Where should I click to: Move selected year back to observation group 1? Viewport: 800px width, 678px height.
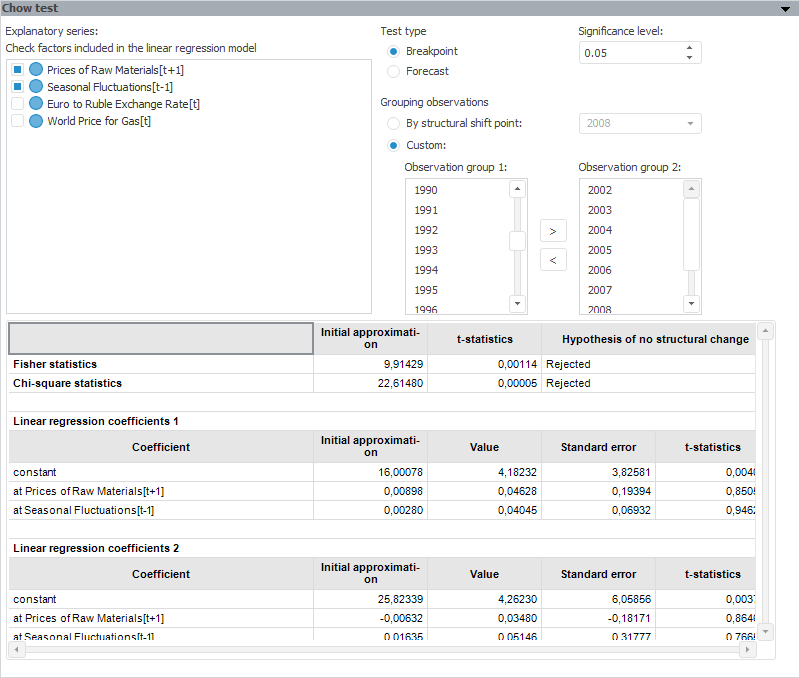pyautogui.click(x=552, y=260)
